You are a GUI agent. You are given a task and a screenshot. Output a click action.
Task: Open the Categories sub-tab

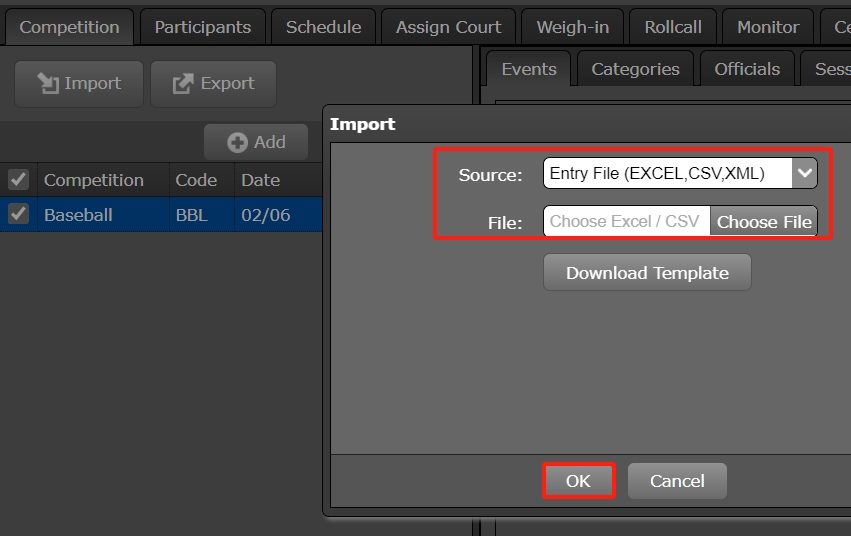(x=635, y=69)
